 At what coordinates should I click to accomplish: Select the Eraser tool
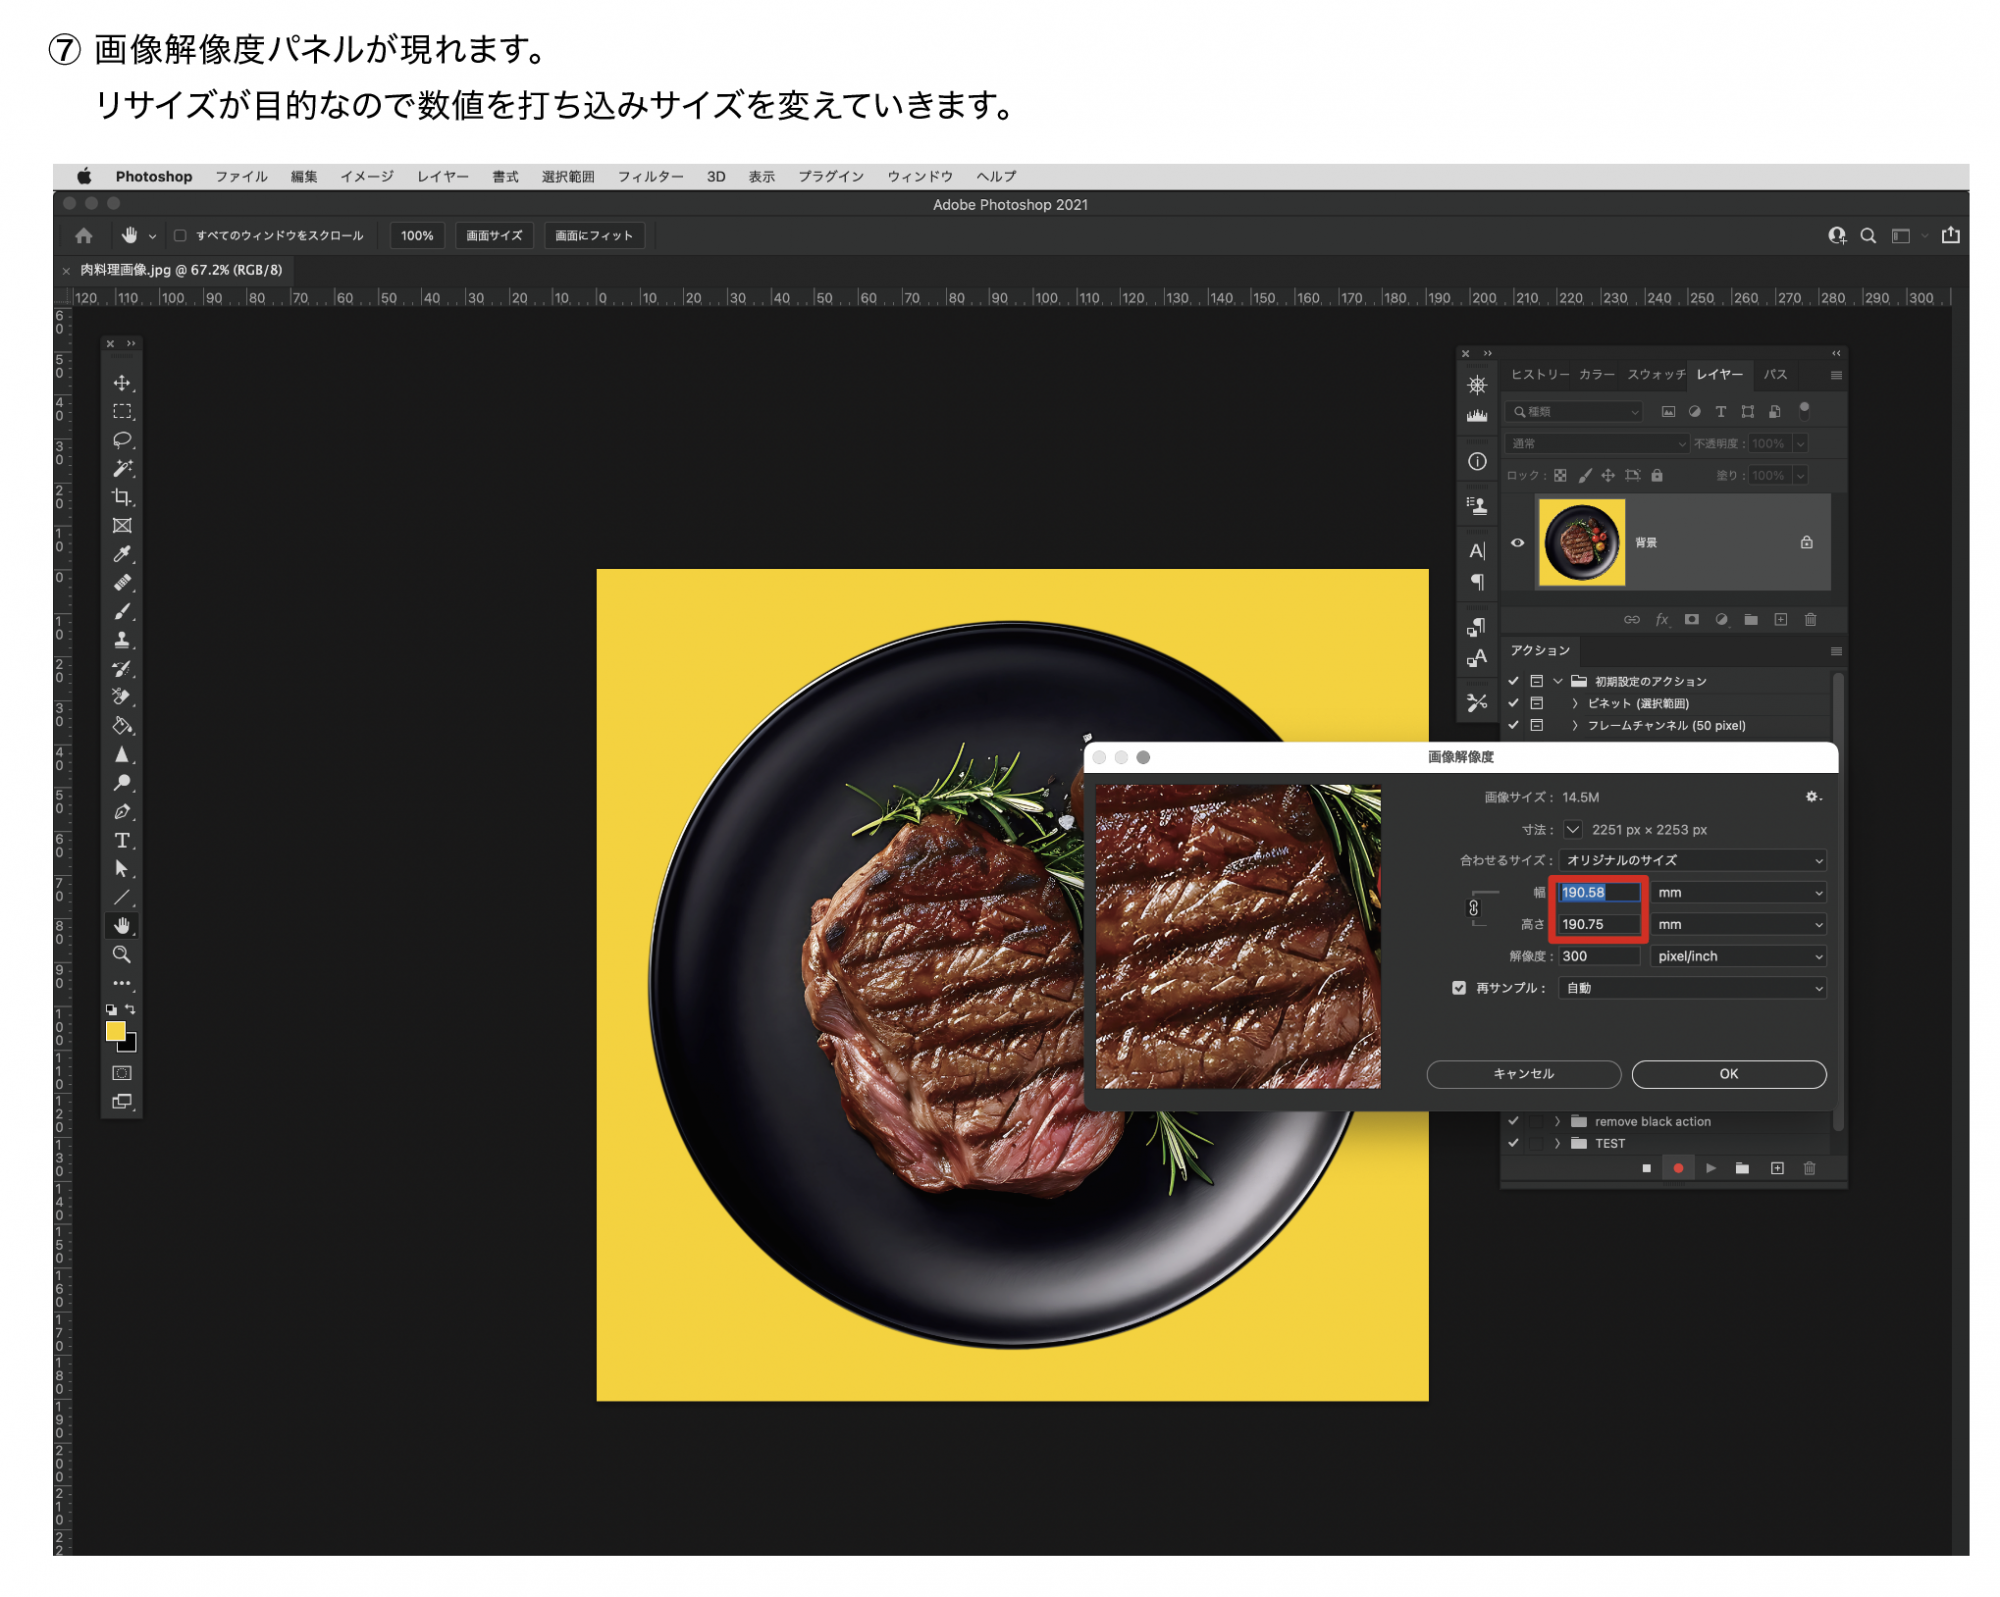[122, 697]
